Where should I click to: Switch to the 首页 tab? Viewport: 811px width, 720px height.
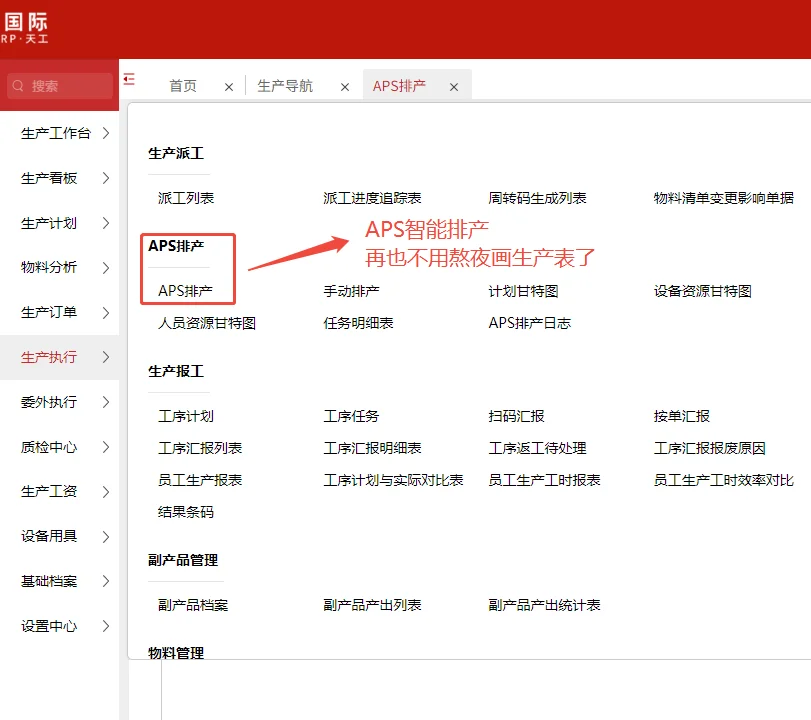click(x=182, y=86)
